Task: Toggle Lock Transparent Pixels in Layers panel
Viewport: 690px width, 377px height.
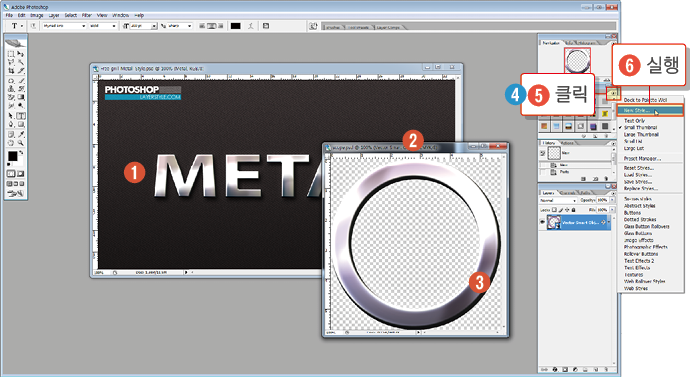Action: point(555,210)
